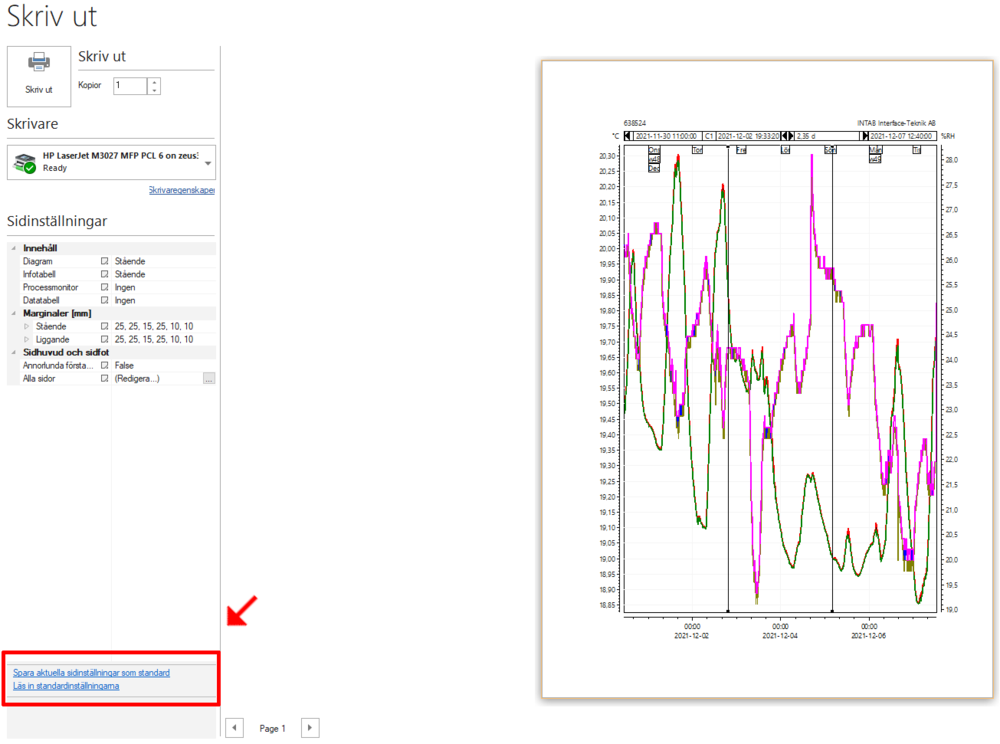Click the left arrow at chart start date
This screenshot has height=744, width=1000.
(x=628, y=136)
